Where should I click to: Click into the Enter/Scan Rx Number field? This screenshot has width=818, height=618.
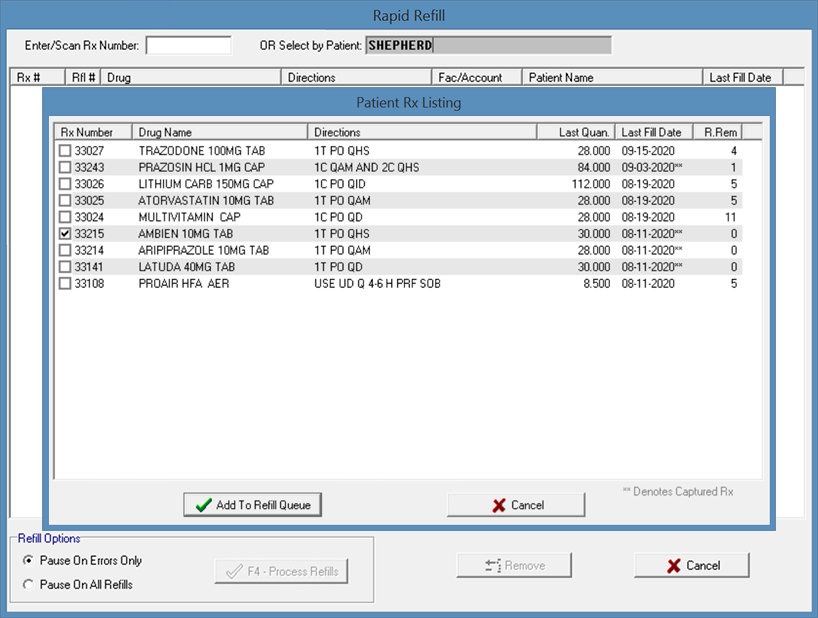point(188,46)
